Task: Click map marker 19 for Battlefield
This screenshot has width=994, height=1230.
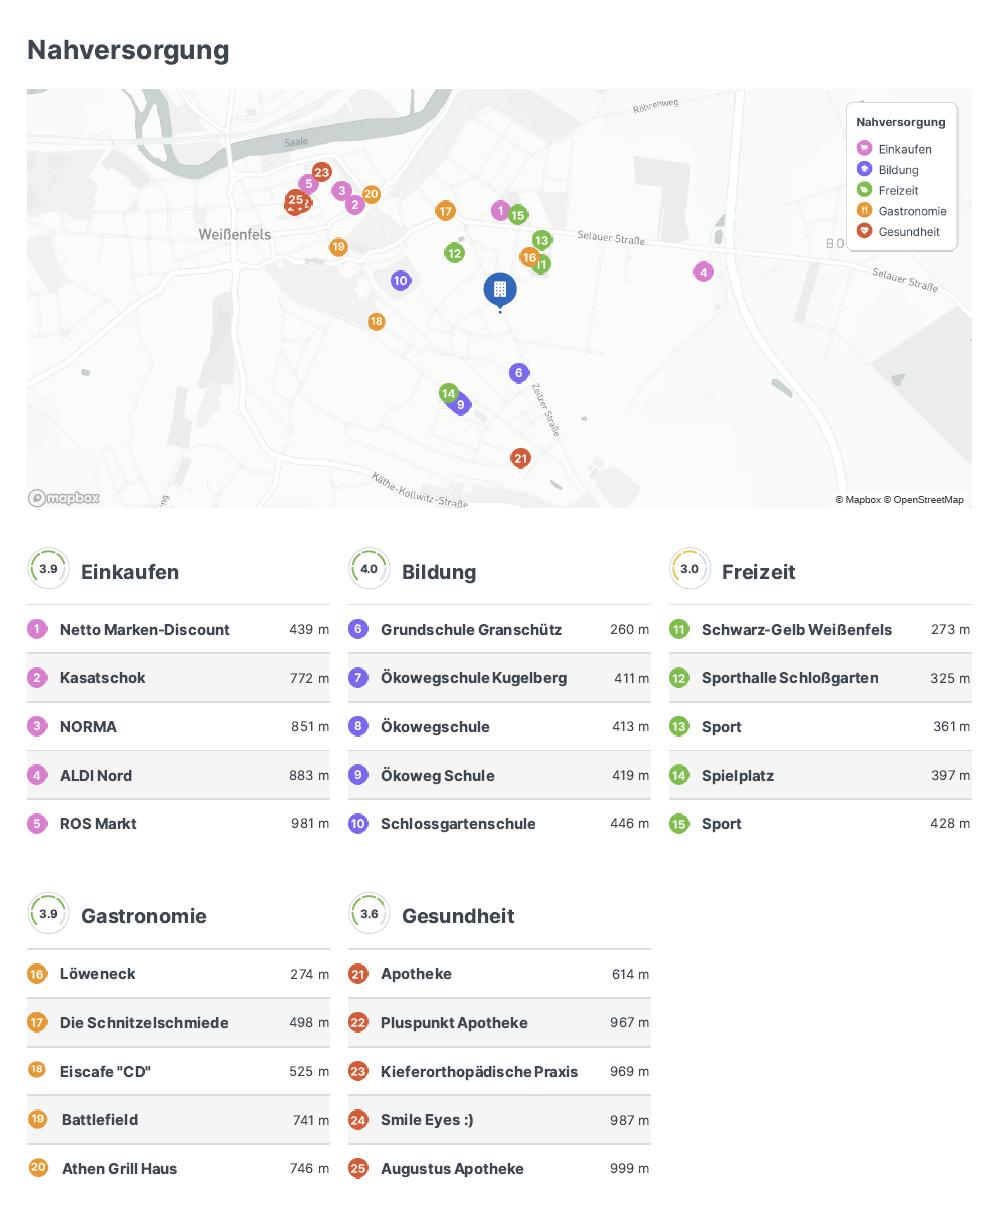Action: coord(338,247)
